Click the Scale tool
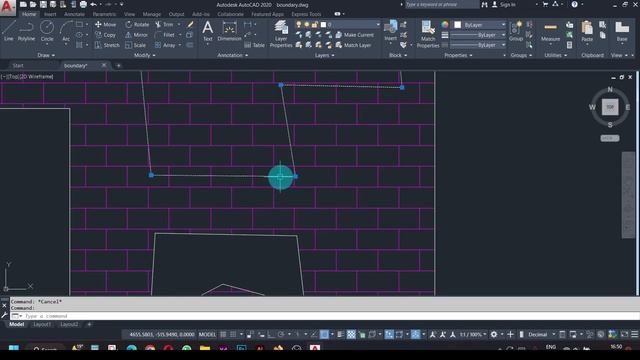The image size is (640, 360). click(x=136, y=45)
